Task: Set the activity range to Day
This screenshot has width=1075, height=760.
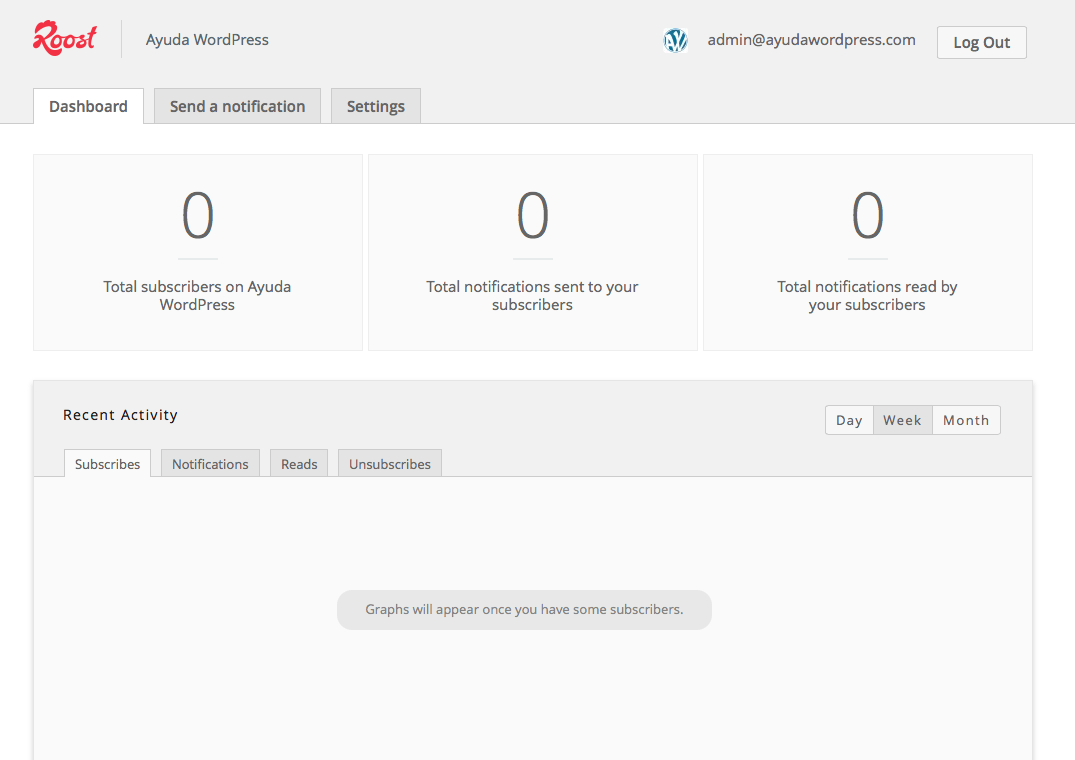Action: coord(849,420)
